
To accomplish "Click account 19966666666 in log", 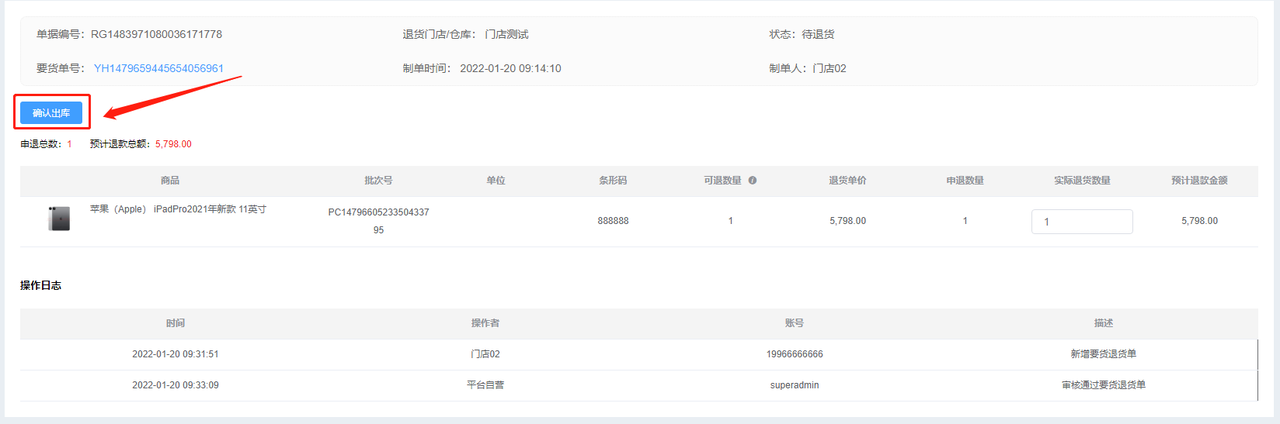I will point(794,354).
